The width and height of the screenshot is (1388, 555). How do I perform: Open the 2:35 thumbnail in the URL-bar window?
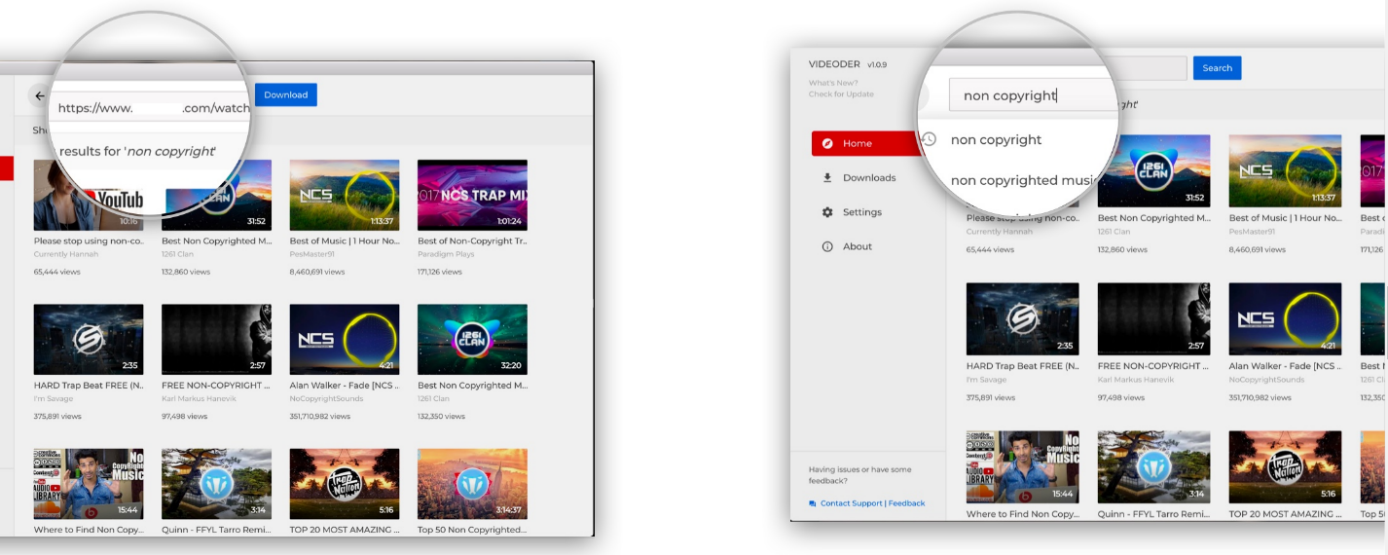coord(88,339)
